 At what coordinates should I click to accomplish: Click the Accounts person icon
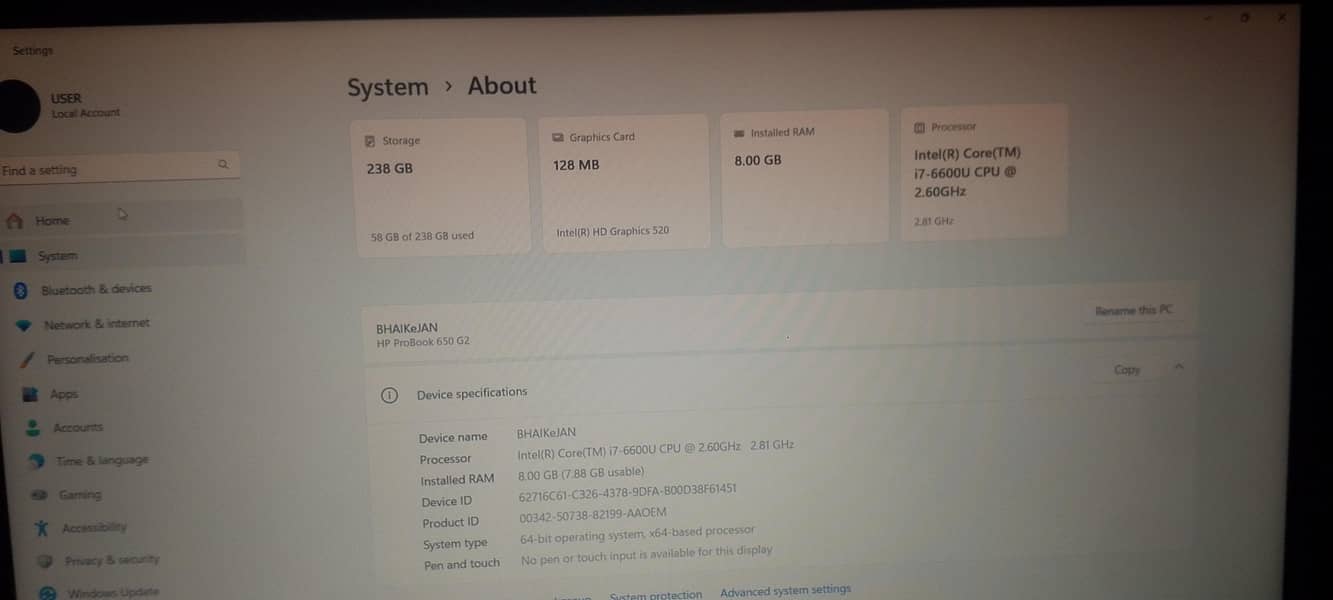coord(33,428)
